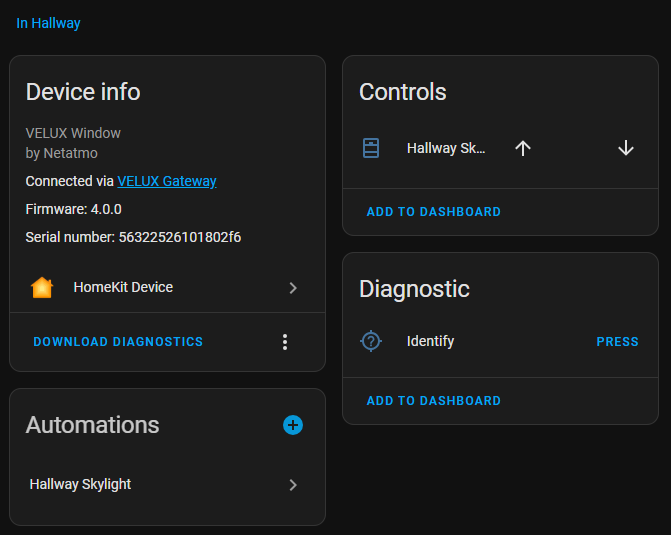
Task: Close the Hallway Skylight cover
Action: [626, 148]
